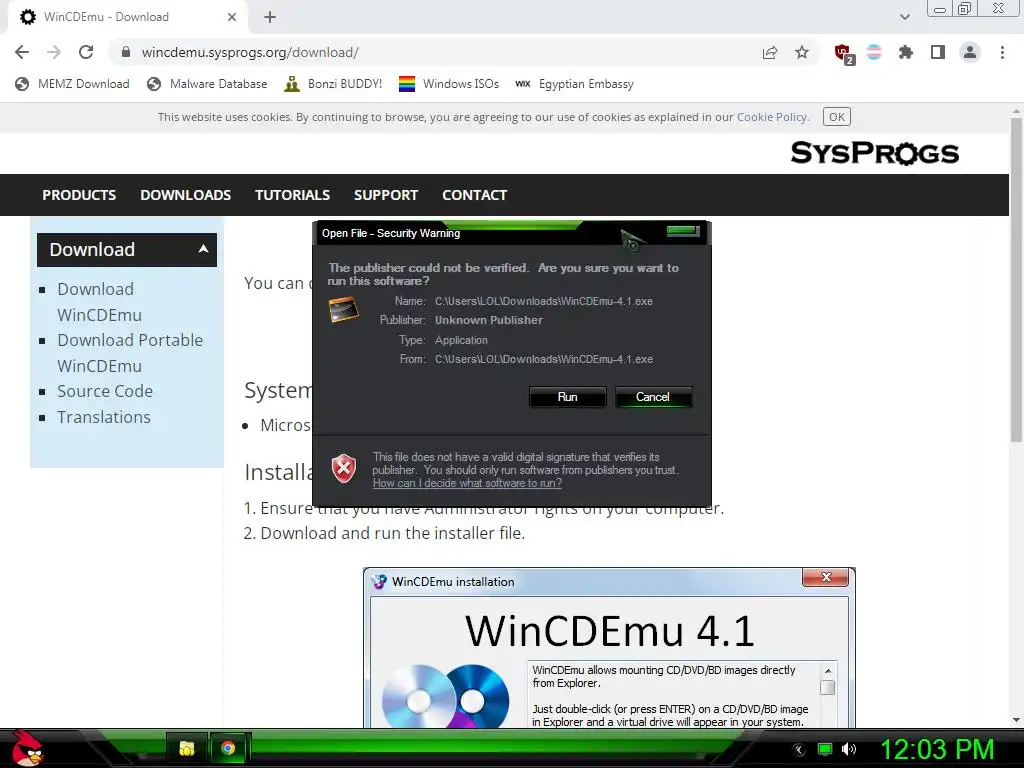This screenshot has height=768, width=1024.
Task: Select the WinCDEmu - Download tab
Action: 128,17
